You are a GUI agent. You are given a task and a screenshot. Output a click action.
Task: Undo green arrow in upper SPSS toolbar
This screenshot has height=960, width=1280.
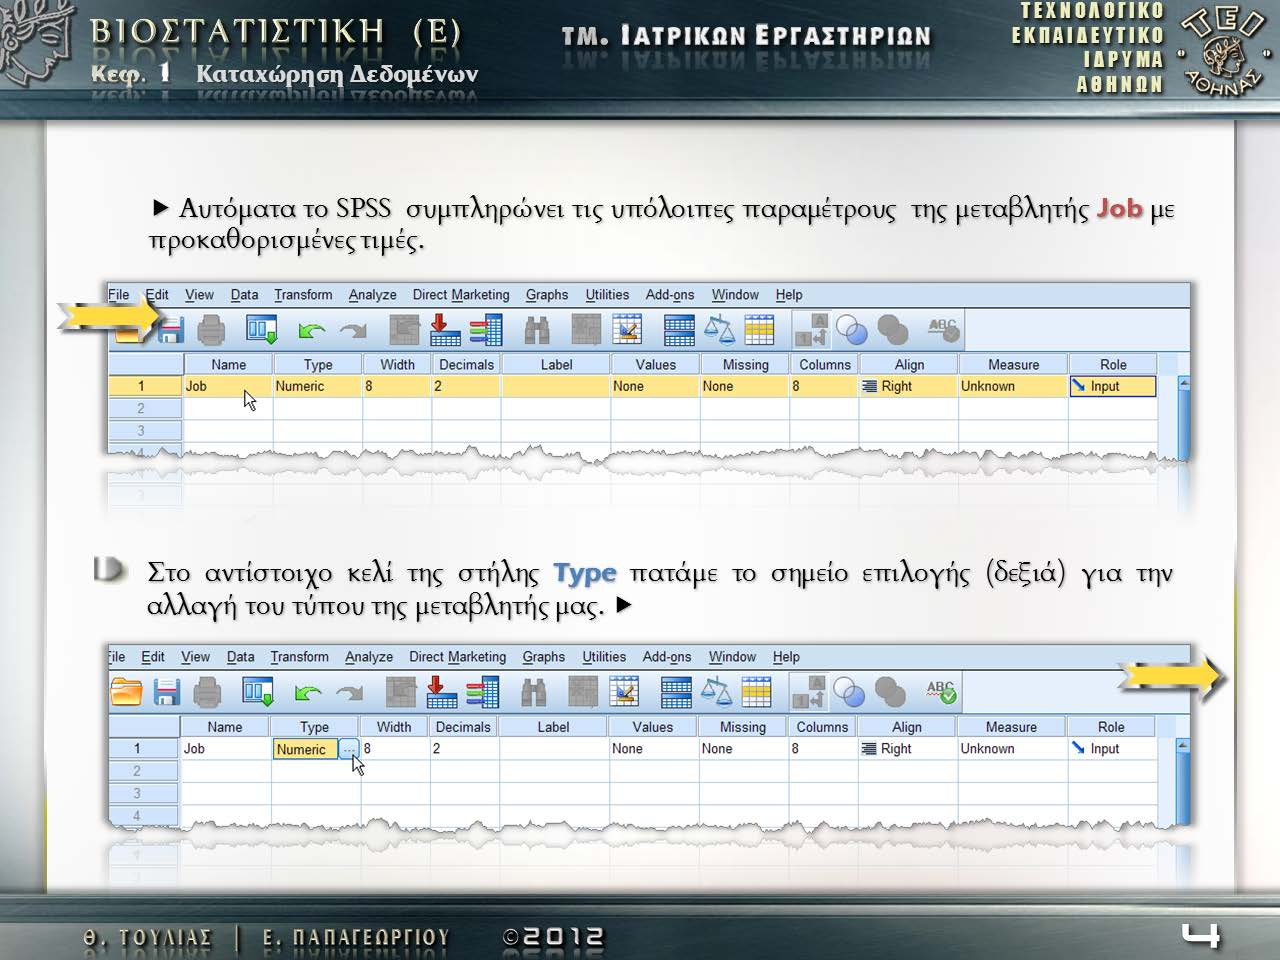click(x=312, y=330)
